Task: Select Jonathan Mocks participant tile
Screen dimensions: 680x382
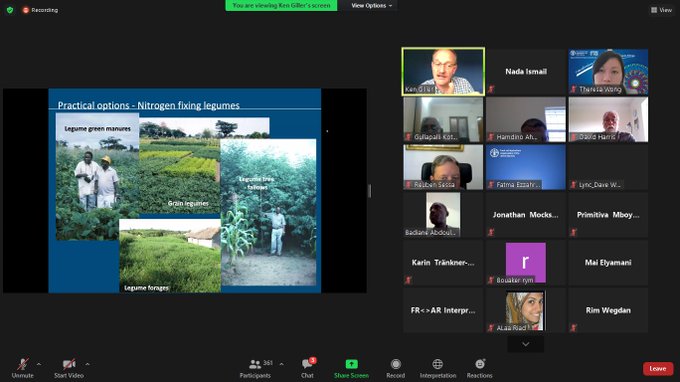Action: (526, 215)
